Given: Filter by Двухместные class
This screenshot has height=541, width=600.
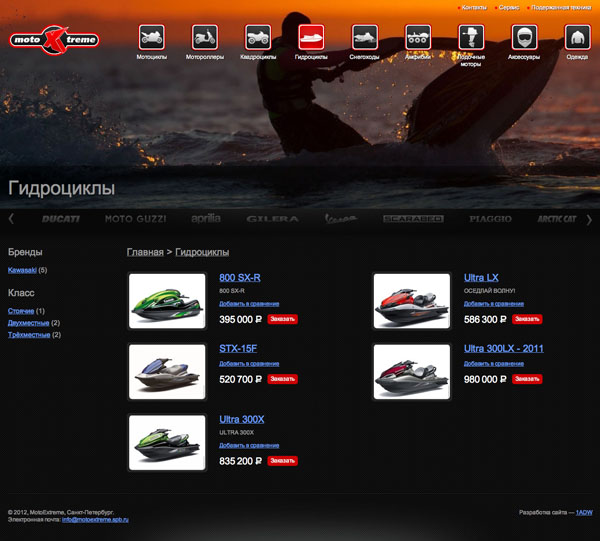Looking at the screenshot, I should (x=28, y=323).
